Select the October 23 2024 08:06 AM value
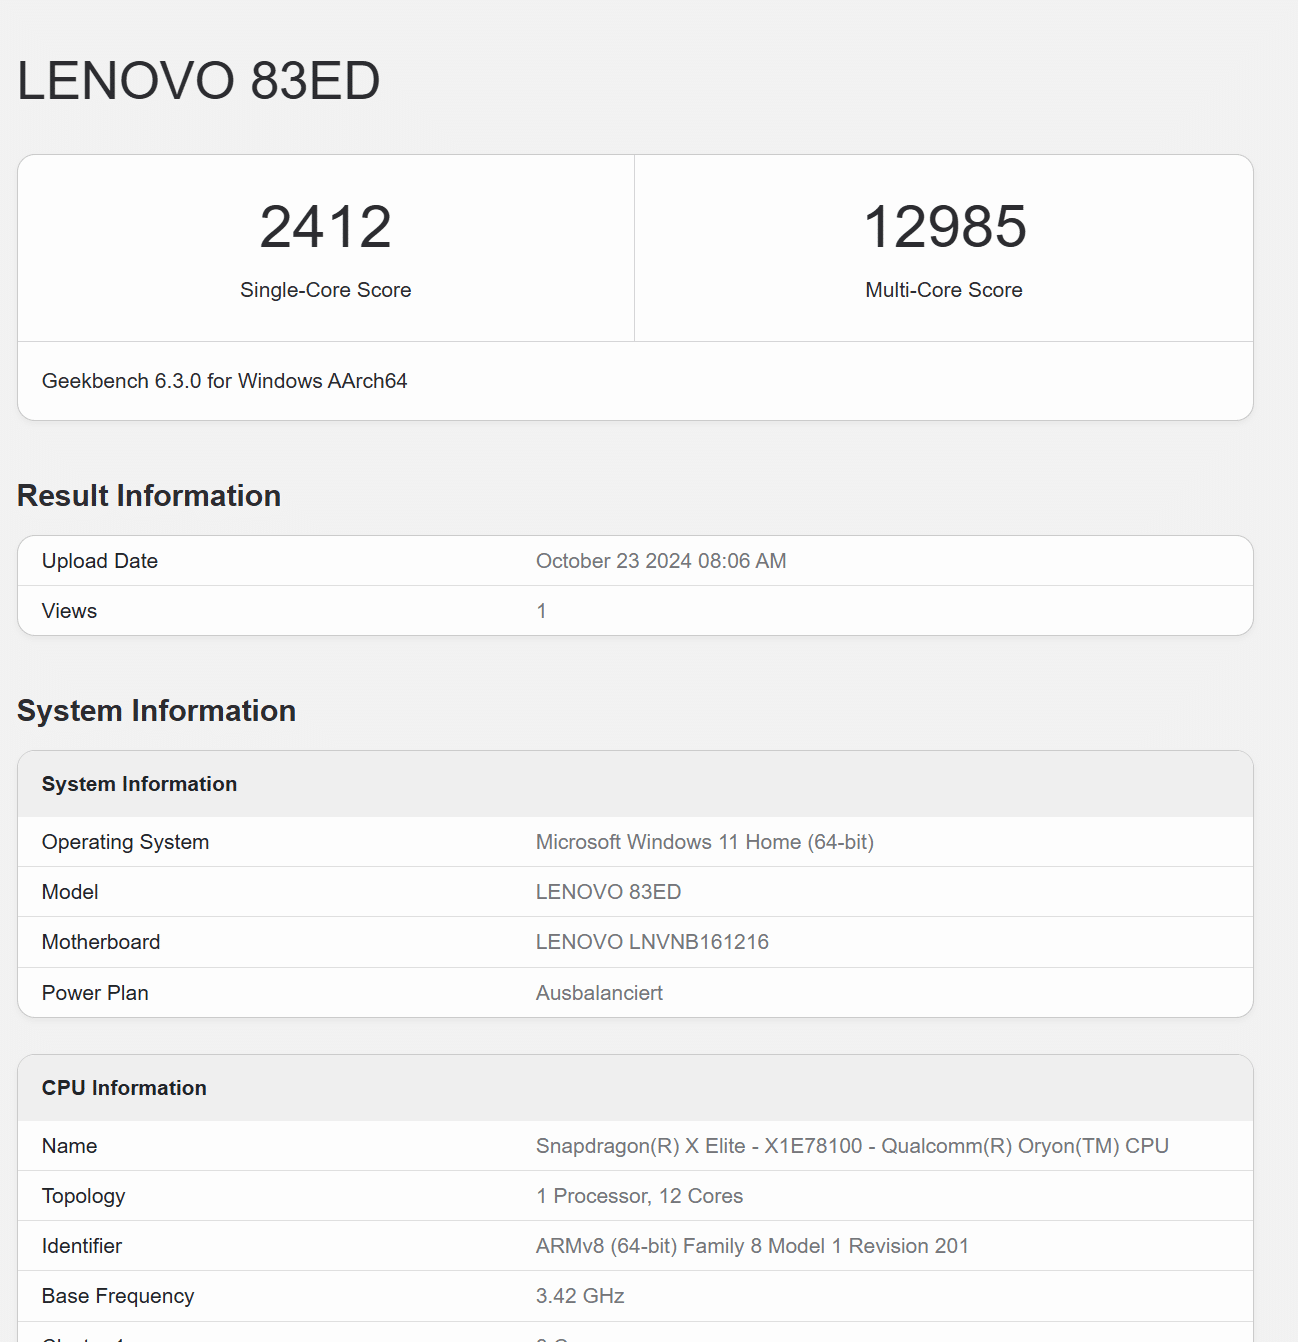Viewport: 1298px width, 1342px height. click(x=661, y=561)
